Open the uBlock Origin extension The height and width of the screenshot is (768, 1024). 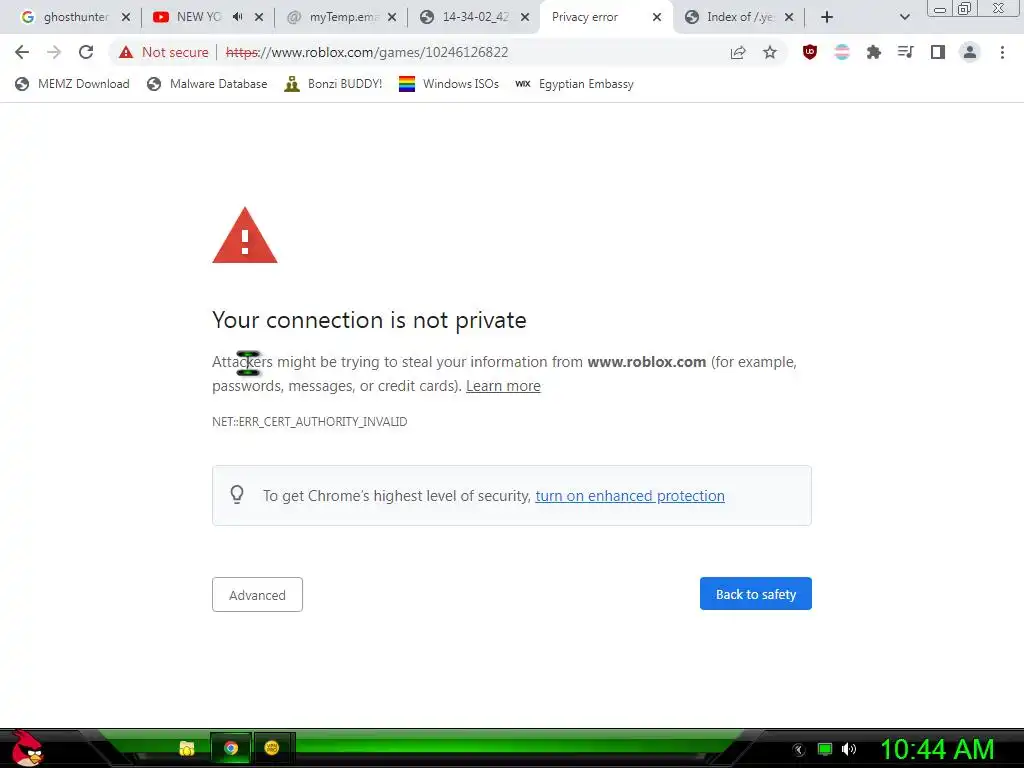tap(810, 52)
